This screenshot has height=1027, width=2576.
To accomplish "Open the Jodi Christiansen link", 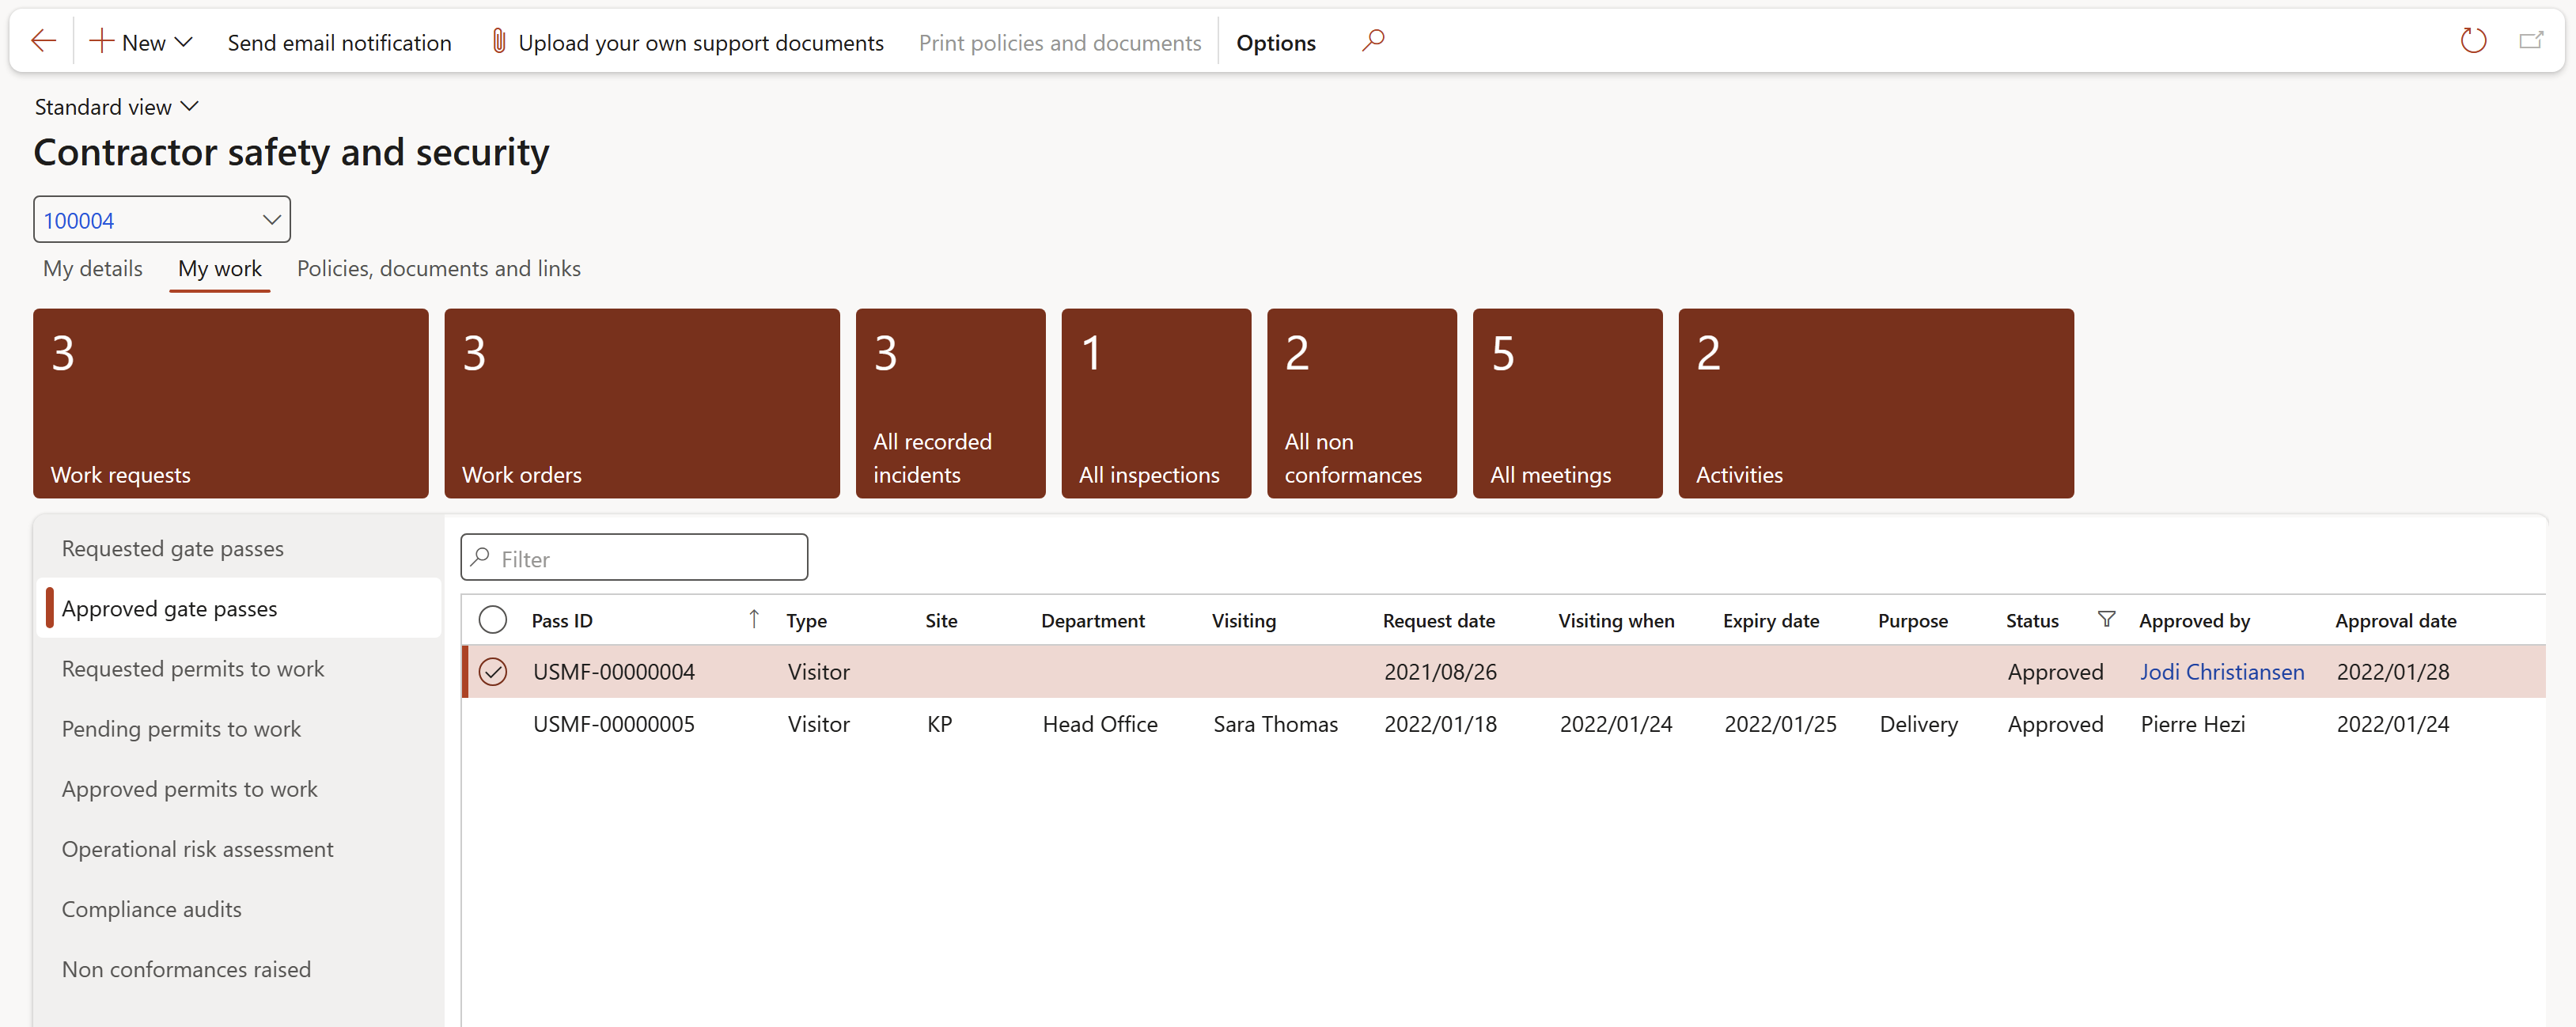I will click(2221, 672).
